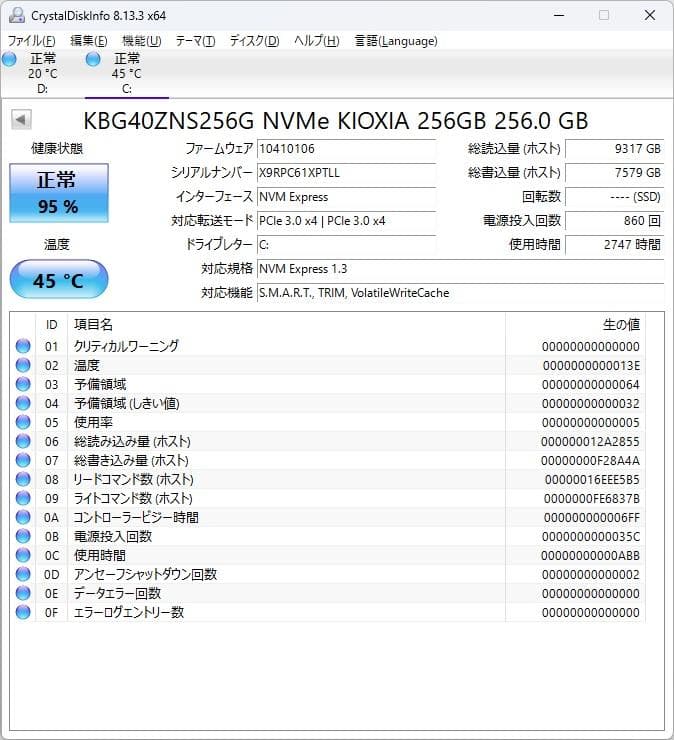Click status icon for 0A コントローラービジー時間
Image resolution: width=674 pixels, height=740 pixels.
23,517
